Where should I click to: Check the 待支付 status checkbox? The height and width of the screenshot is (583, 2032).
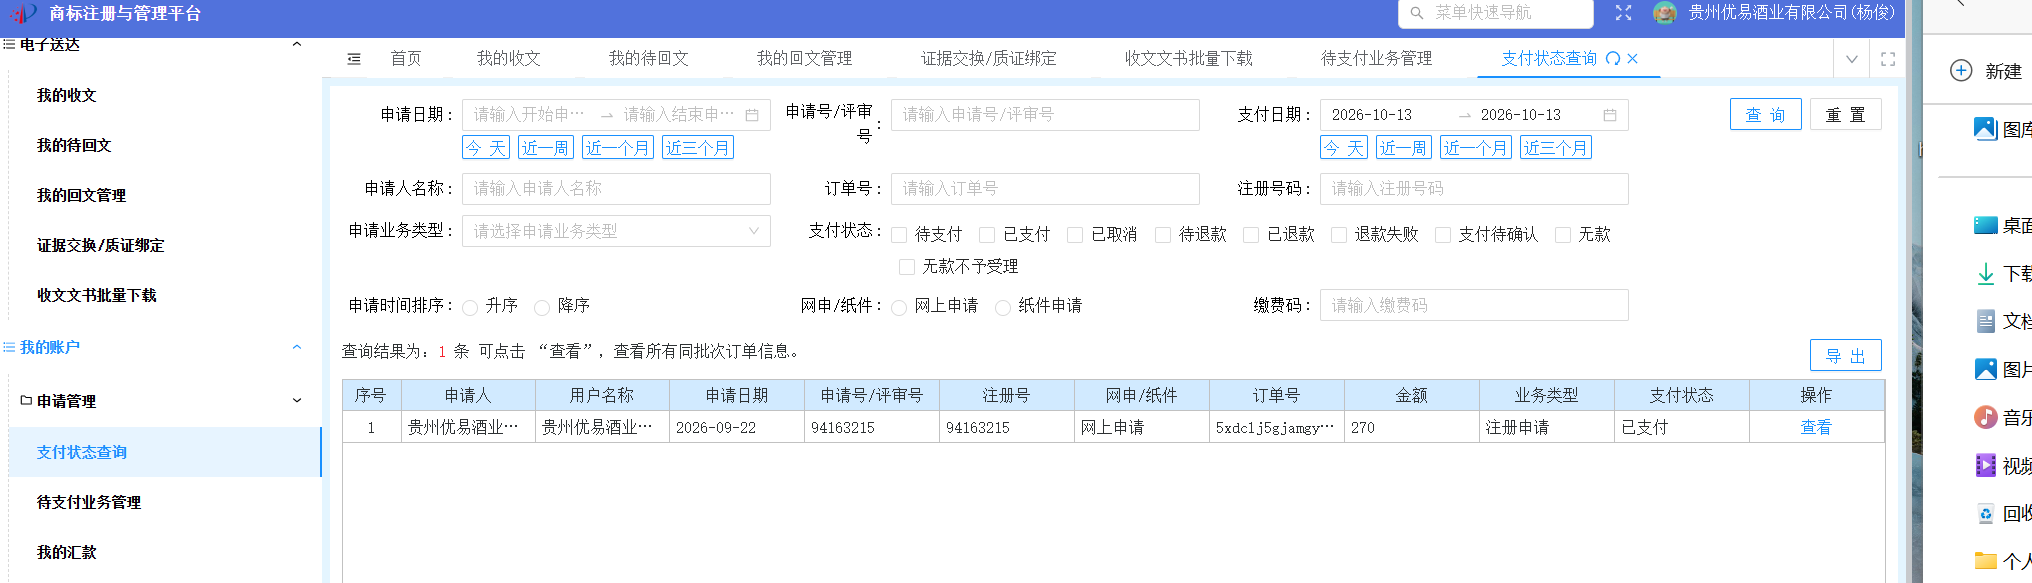coord(899,235)
